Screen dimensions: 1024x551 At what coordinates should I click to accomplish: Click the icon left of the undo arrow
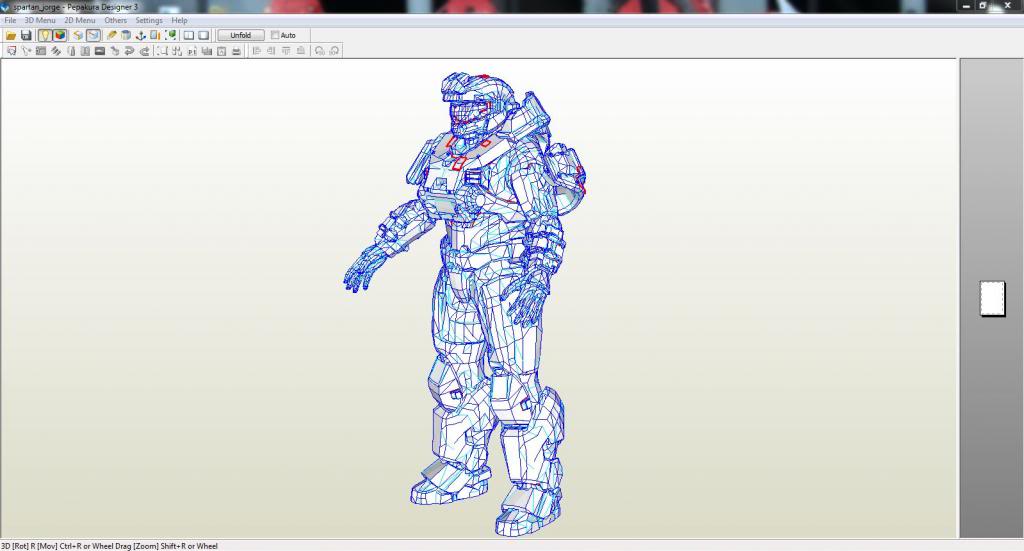pyautogui.click(x=115, y=51)
